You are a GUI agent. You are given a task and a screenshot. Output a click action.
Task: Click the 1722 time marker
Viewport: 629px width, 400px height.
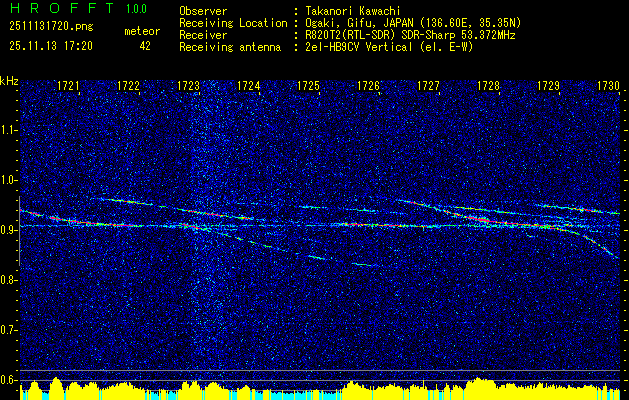(128, 85)
